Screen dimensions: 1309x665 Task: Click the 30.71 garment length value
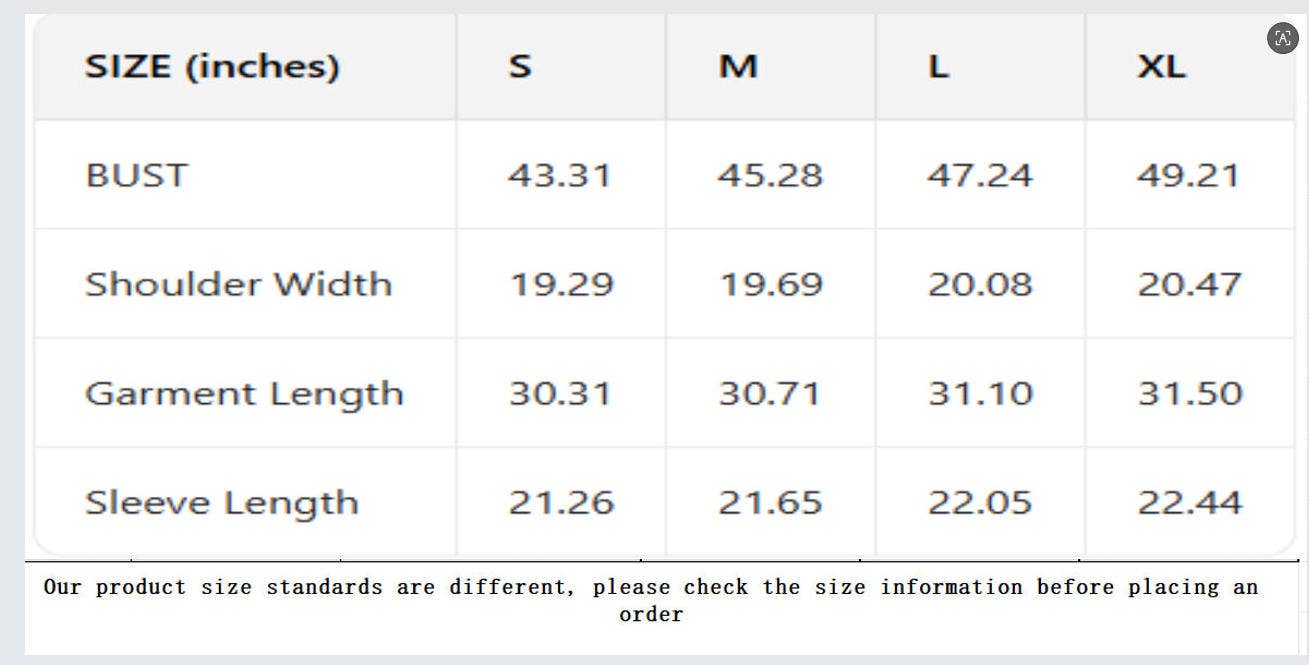(769, 394)
